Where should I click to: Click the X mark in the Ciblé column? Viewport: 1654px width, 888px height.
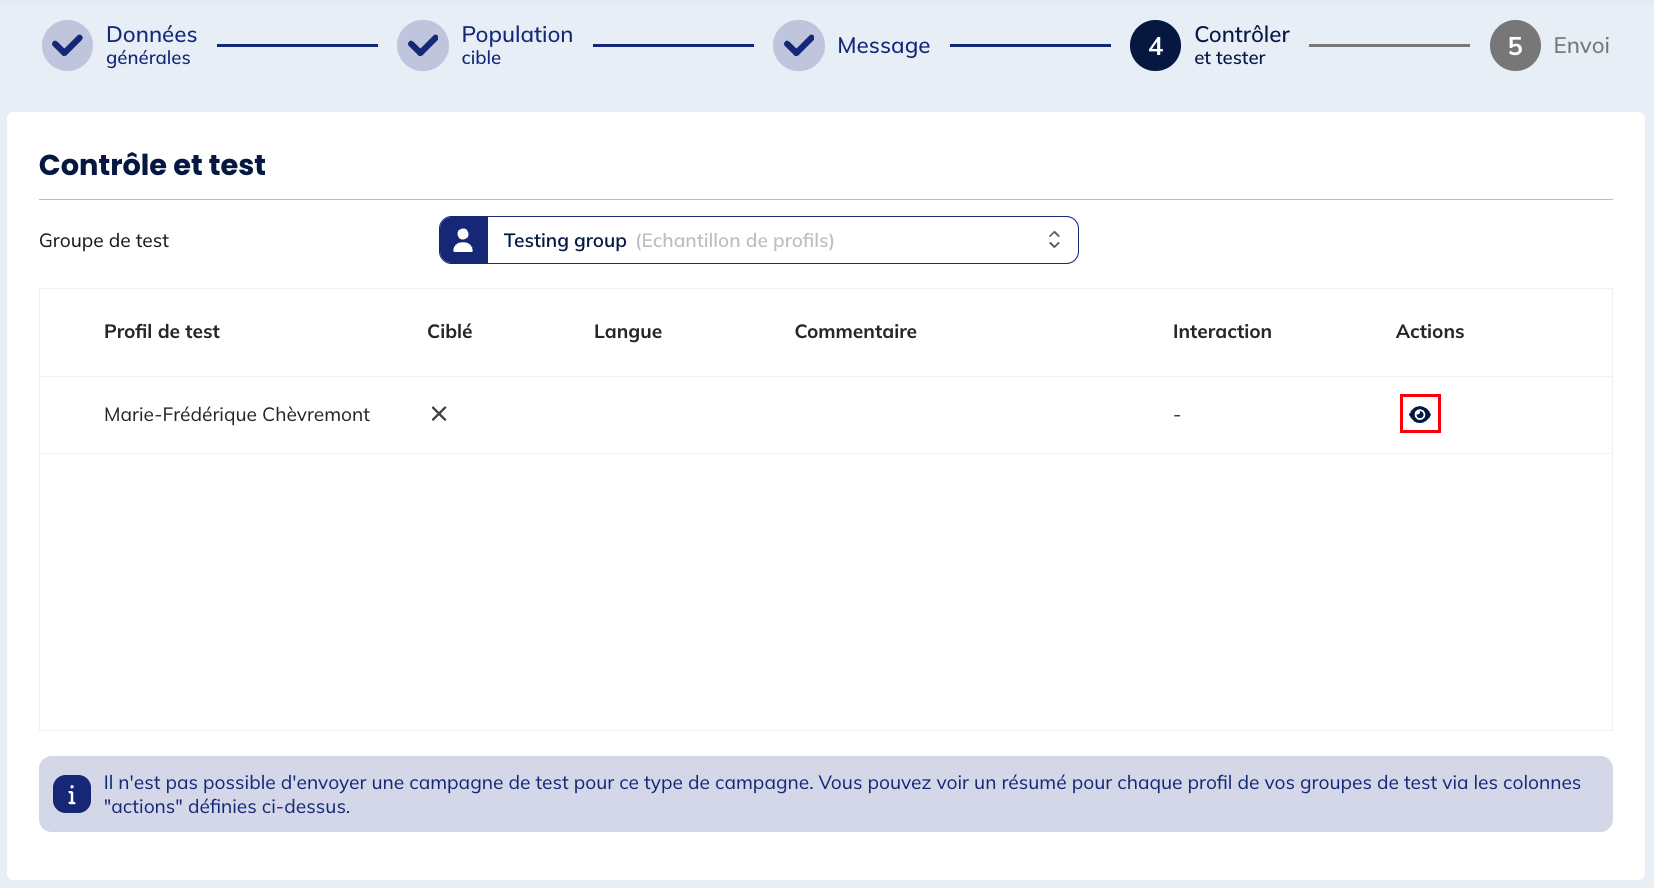point(439,414)
